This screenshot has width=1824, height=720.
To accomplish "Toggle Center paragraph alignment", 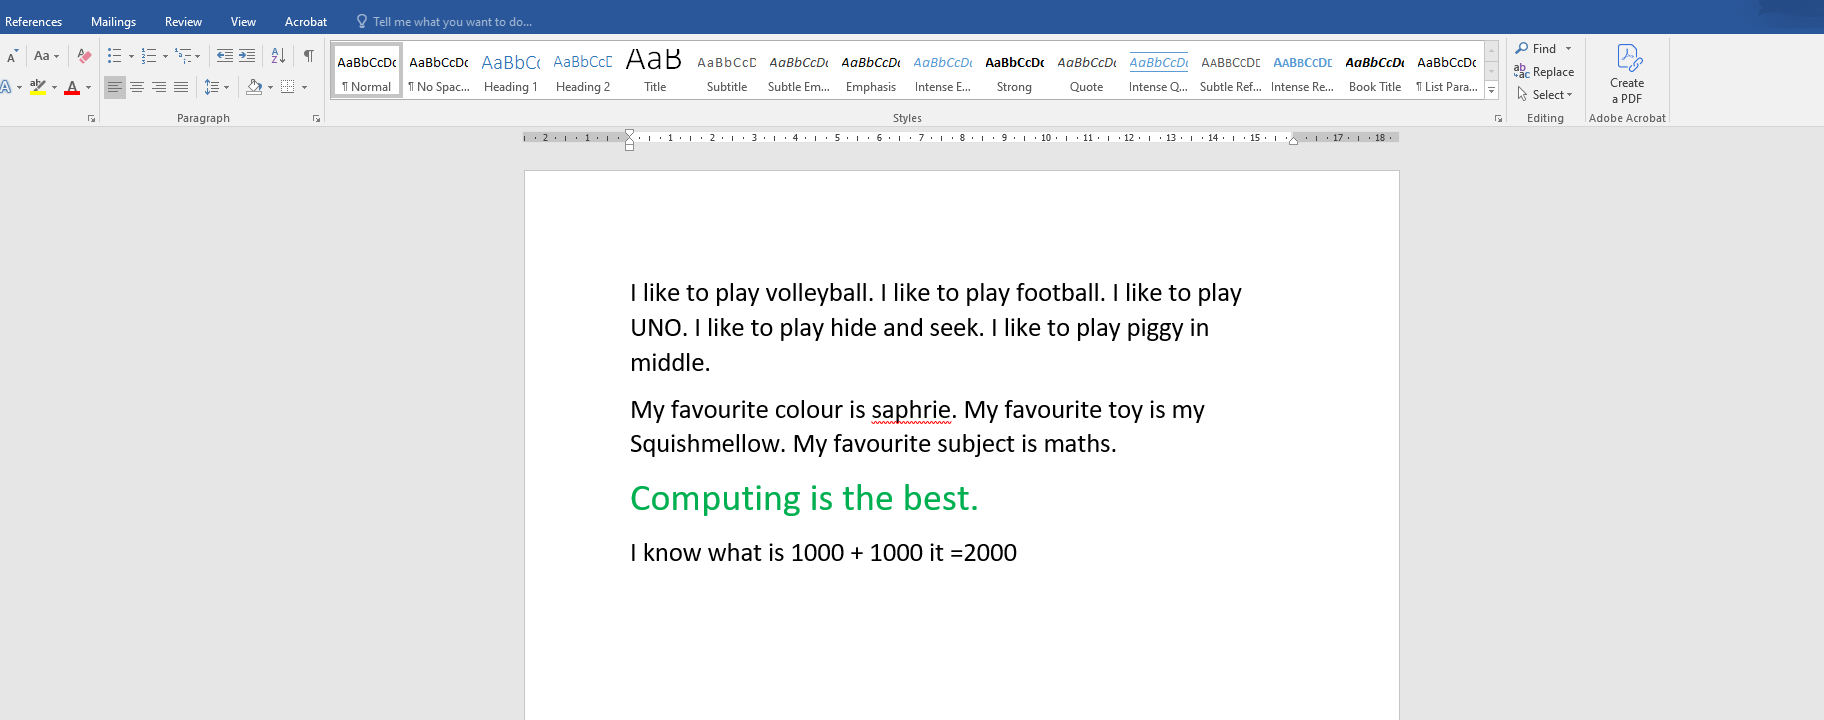I will coord(137,88).
